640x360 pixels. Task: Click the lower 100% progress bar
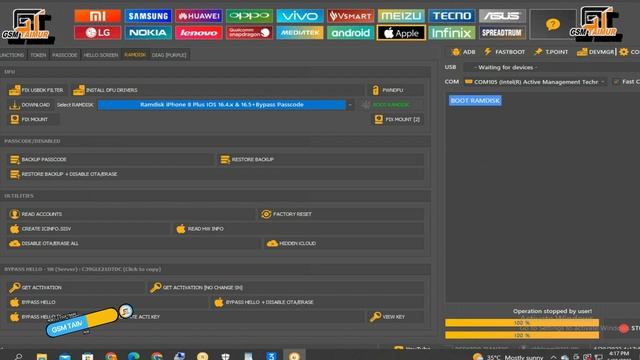522,335
